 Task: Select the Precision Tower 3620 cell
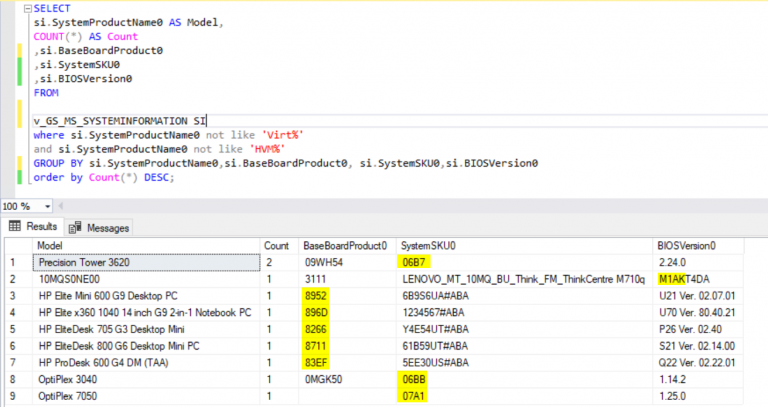pos(146,263)
